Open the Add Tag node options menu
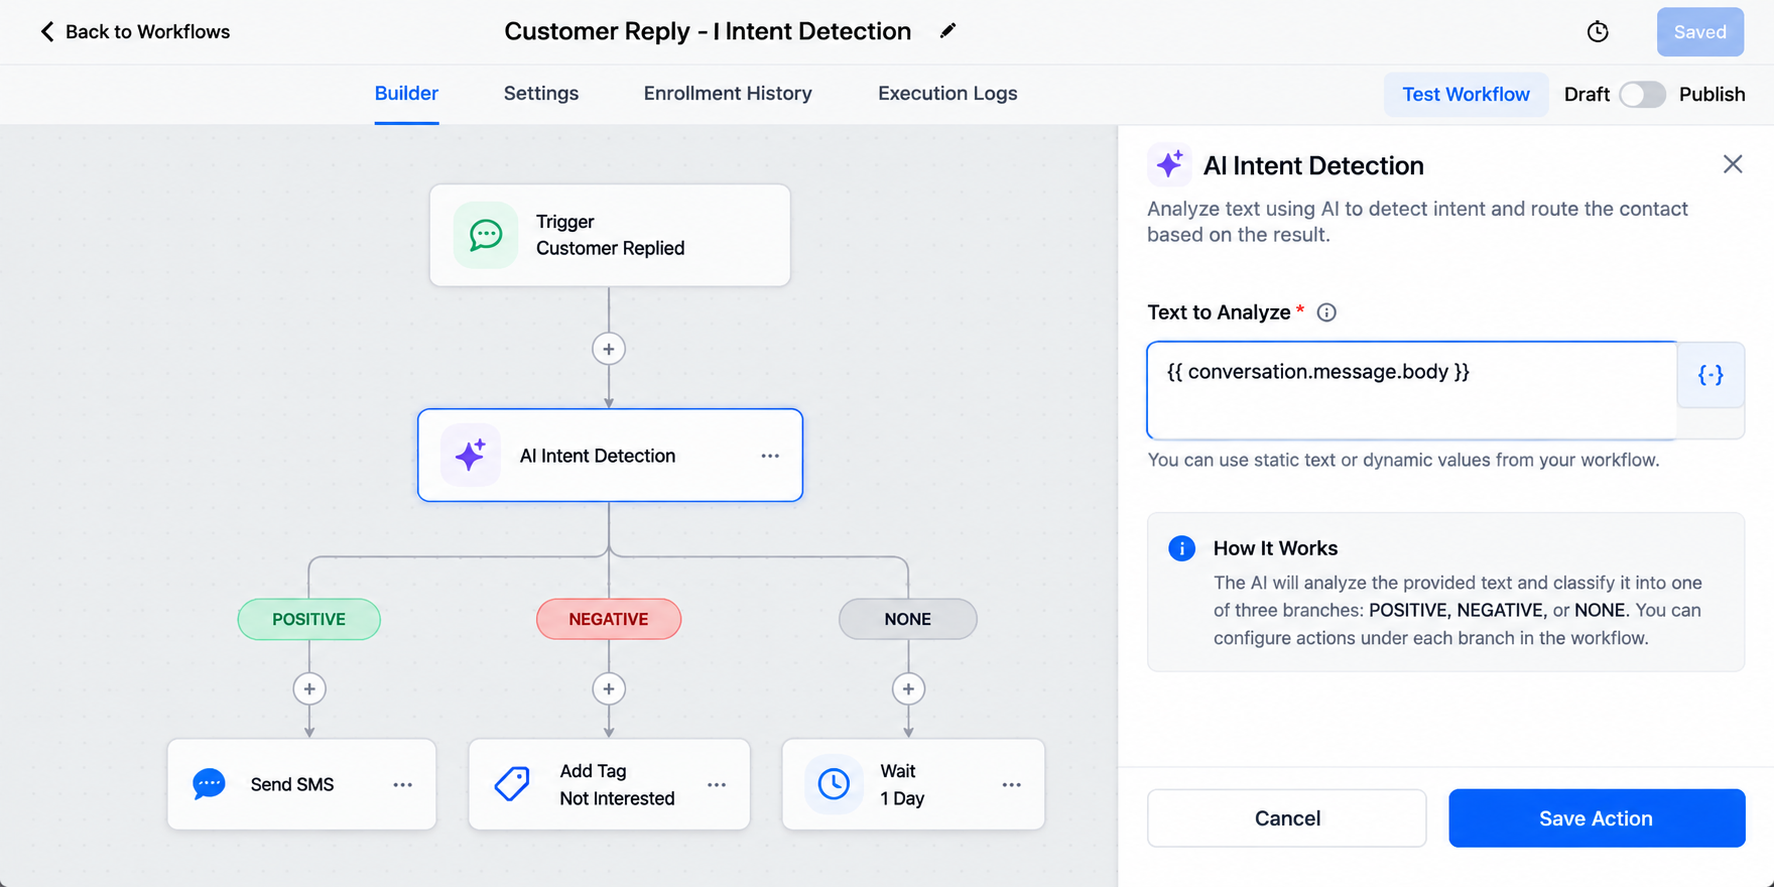Image resolution: width=1774 pixels, height=887 pixels. (717, 785)
